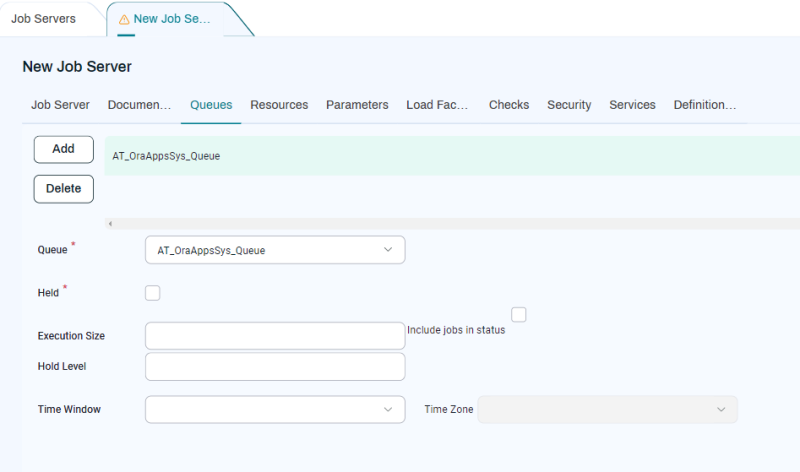Click the Execution Size input field

[275, 336]
